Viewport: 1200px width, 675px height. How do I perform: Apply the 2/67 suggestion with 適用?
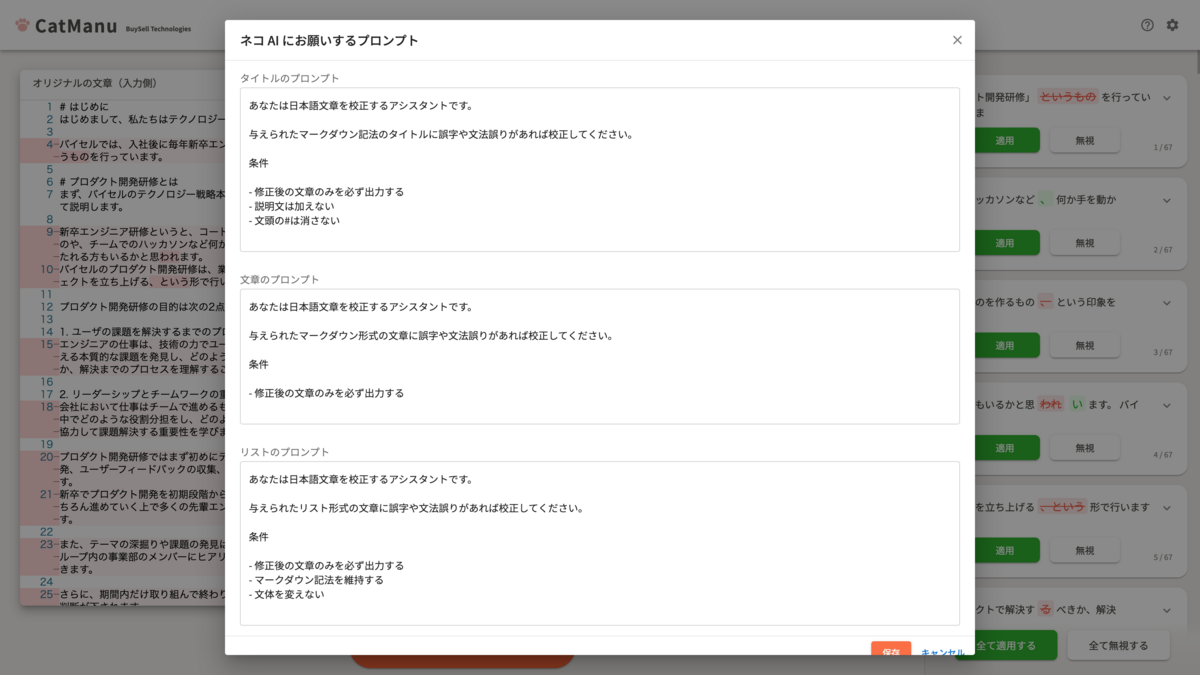click(x=1005, y=243)
